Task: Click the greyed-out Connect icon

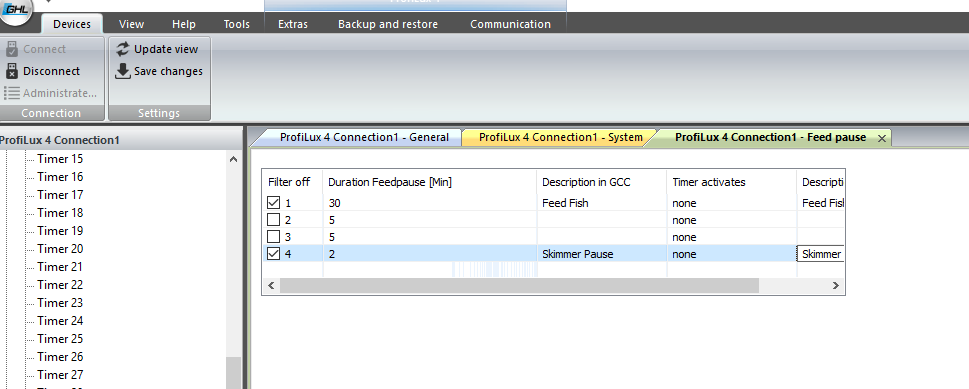Action: 12,49
